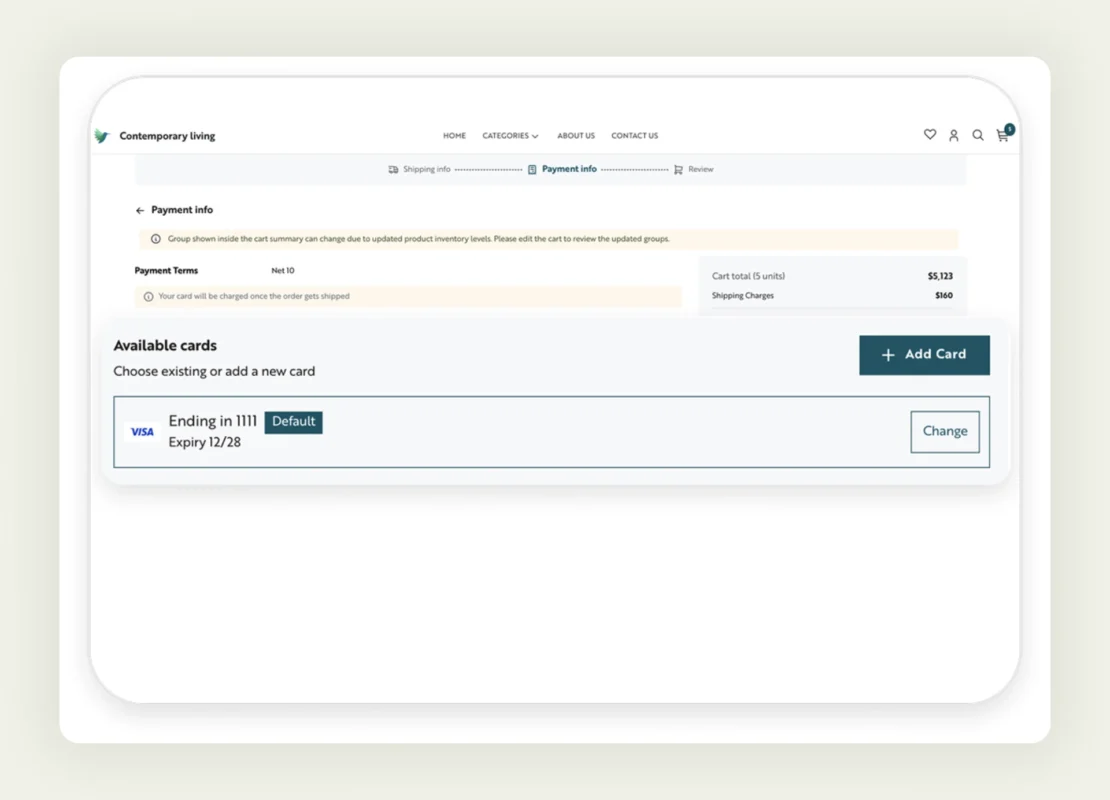The image size is (1110, 800).
Task: Open the Contact Us page
Action: pyautogui.click(x=634, y=135)
